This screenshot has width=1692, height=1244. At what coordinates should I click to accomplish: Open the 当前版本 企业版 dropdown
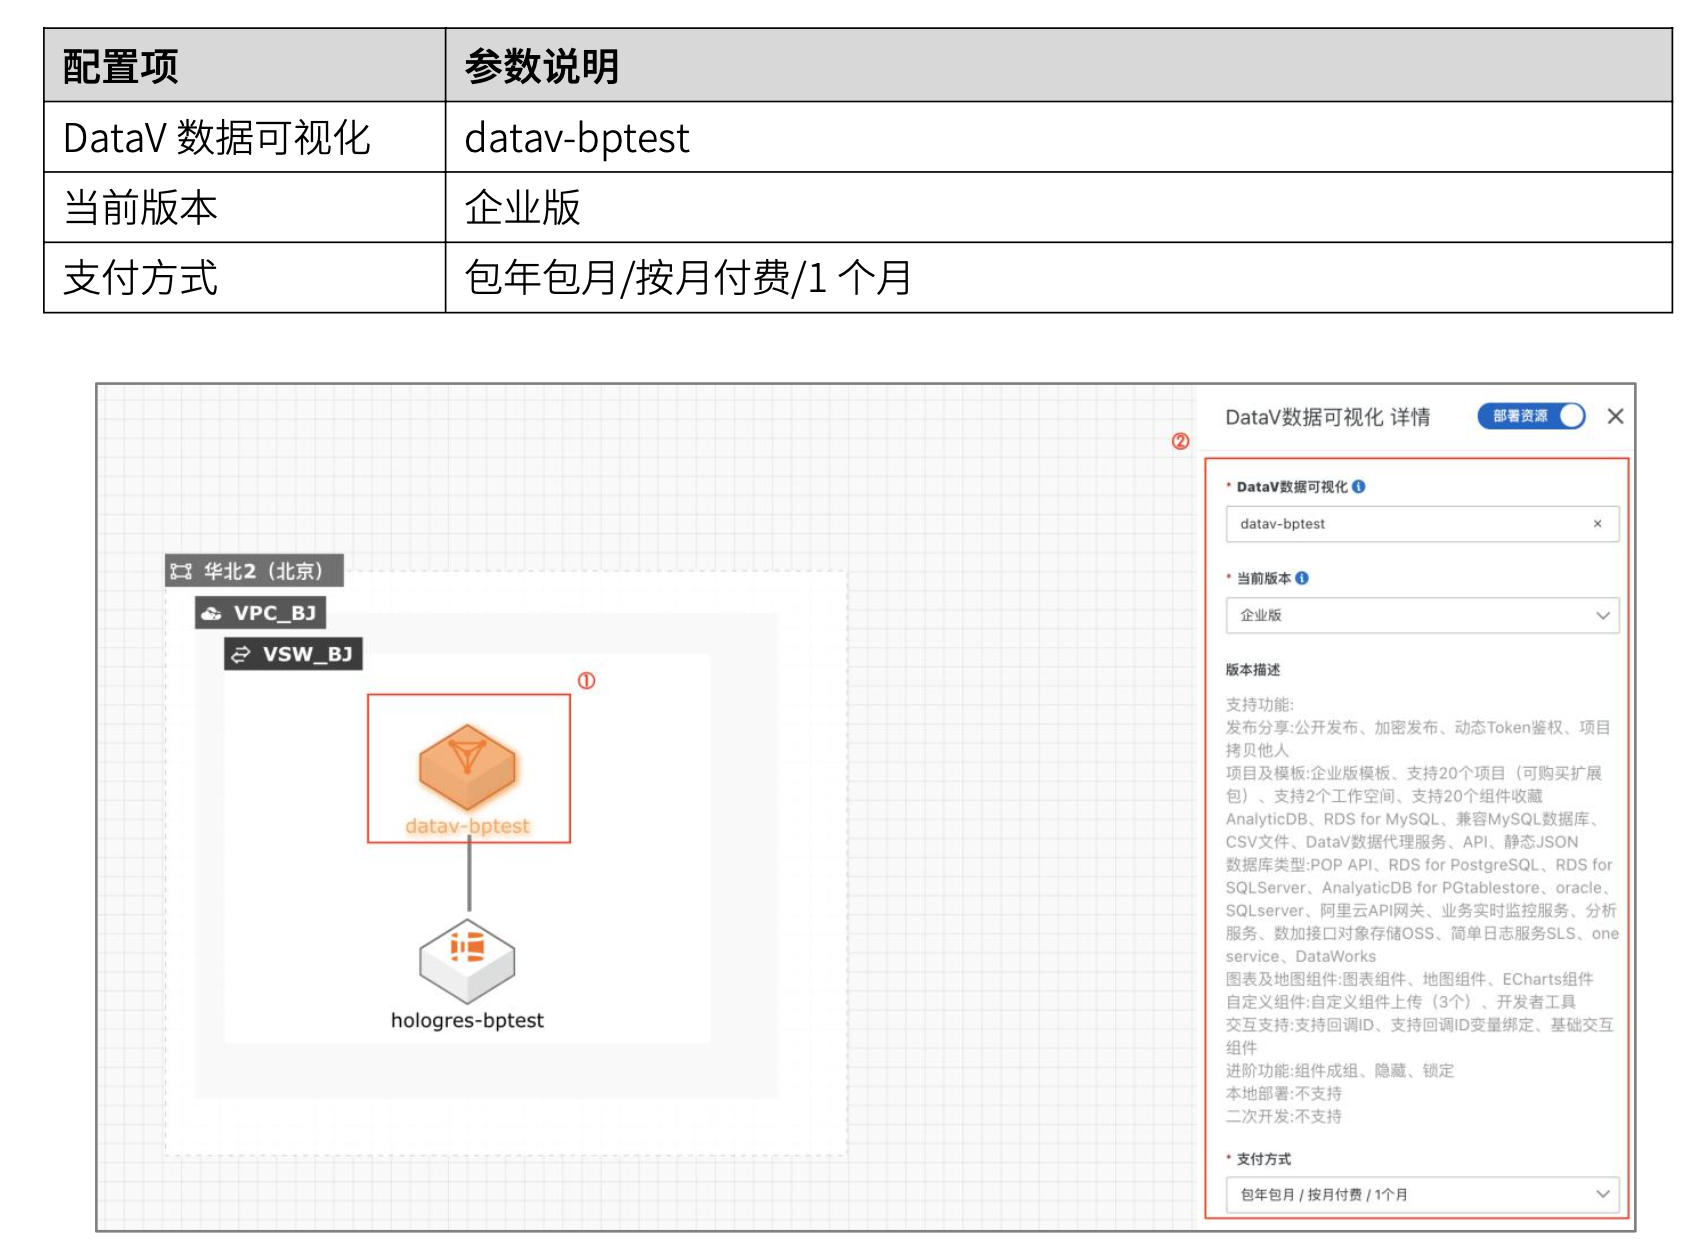(x=1422, y=615)
